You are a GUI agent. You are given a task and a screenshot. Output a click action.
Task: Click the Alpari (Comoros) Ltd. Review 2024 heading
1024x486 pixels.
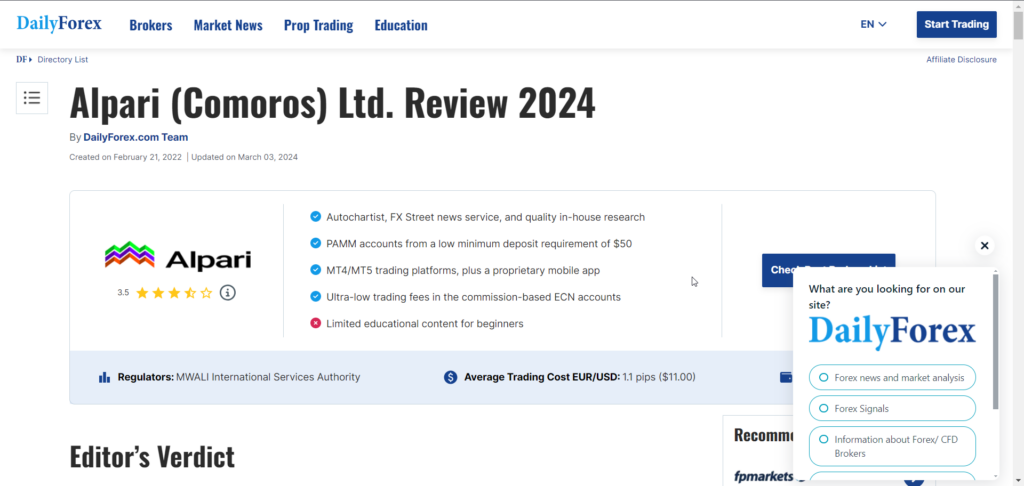[332, 103]
